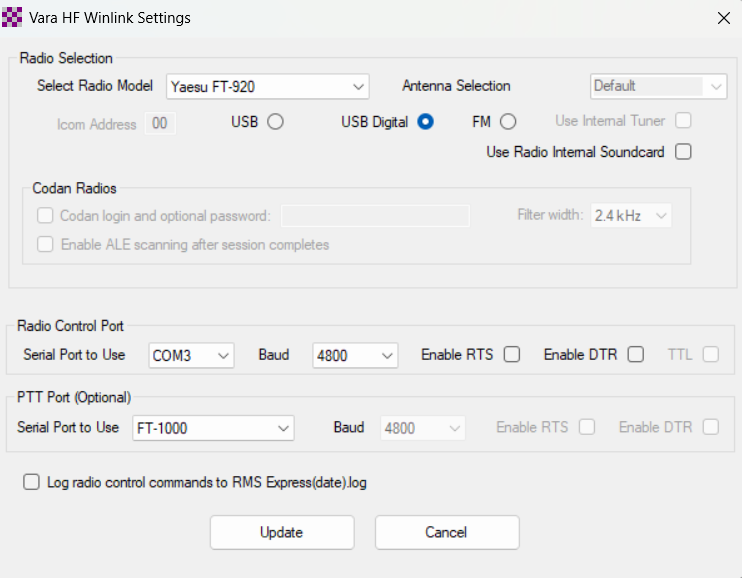Choose the USB Digital mode option
Screen dimensions: 742x578
pyautogui.click(x=425, y=122)
